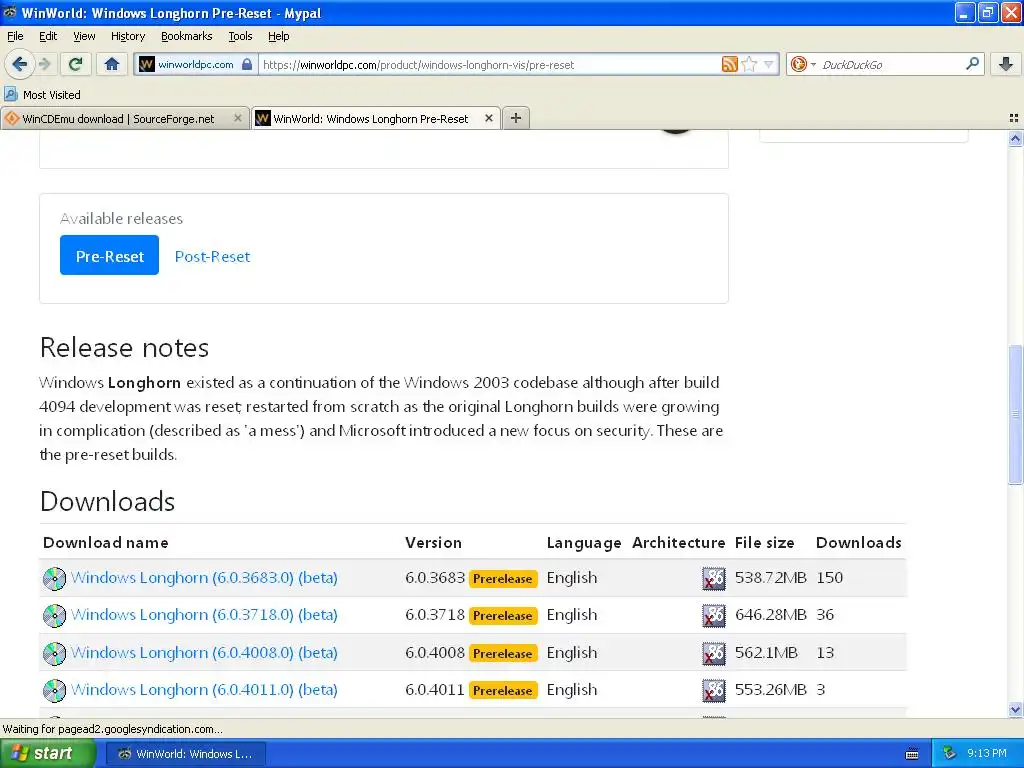Open the Tools menu

click(240, 36)
